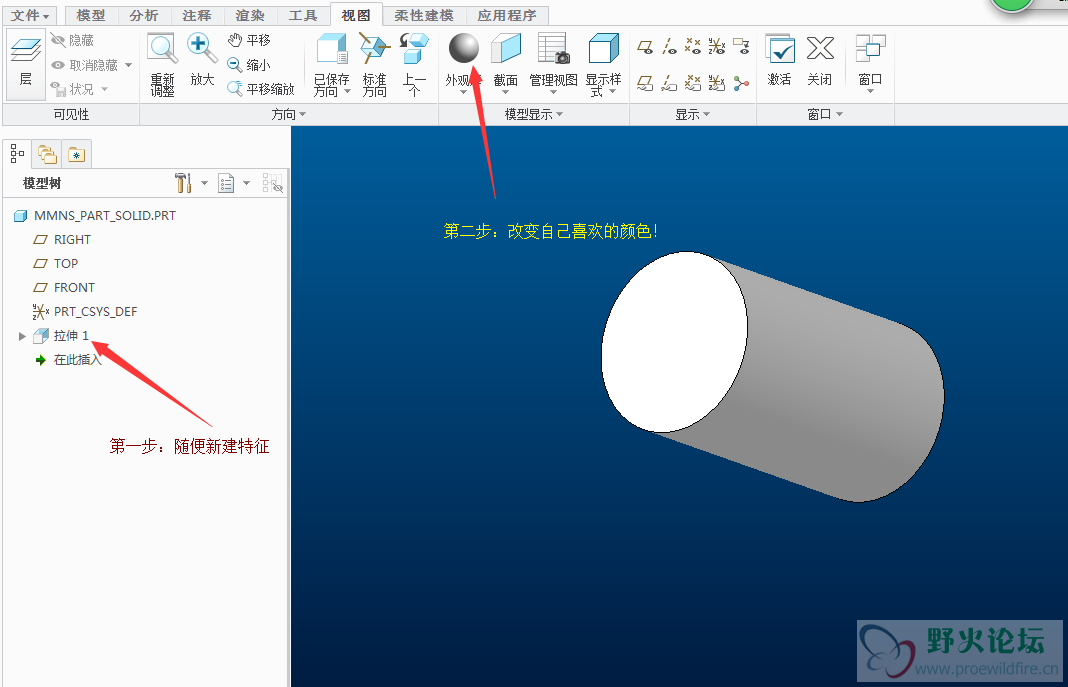Open model tree settings hammer icon
The image size is (1068, 687).
click(183, 182)
